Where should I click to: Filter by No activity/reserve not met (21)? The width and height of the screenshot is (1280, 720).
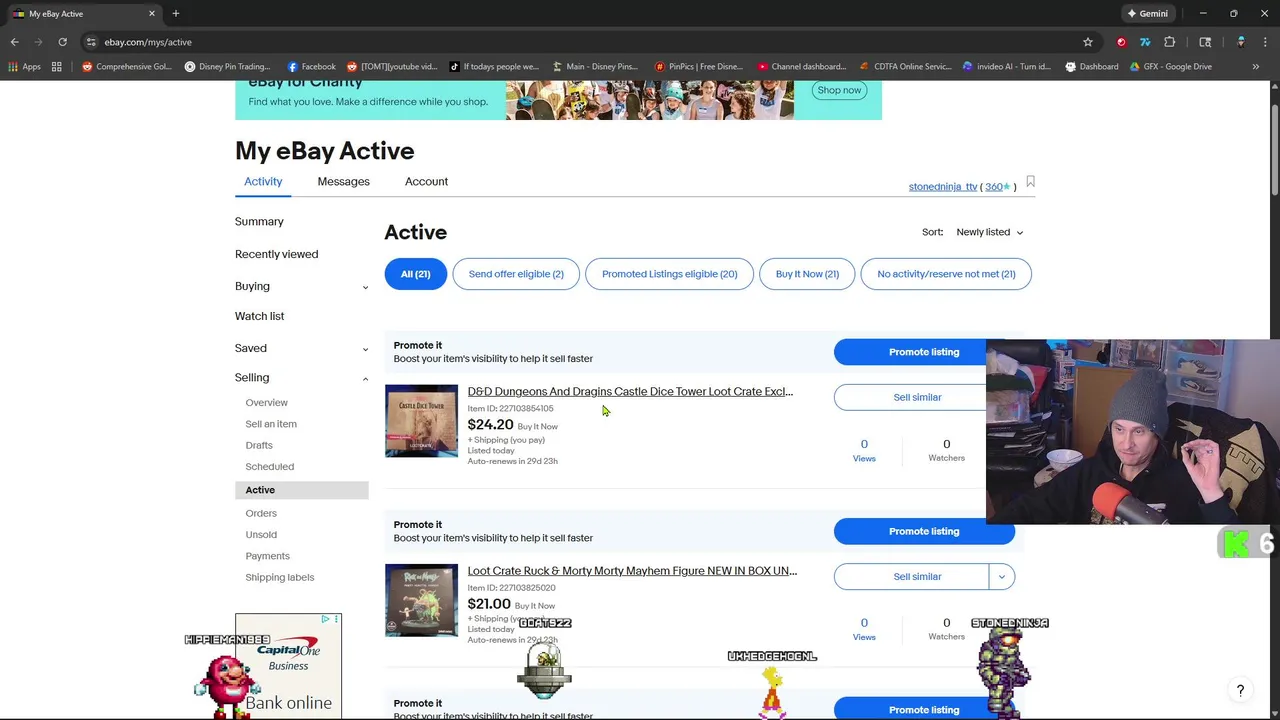click(x=946, y=274)
